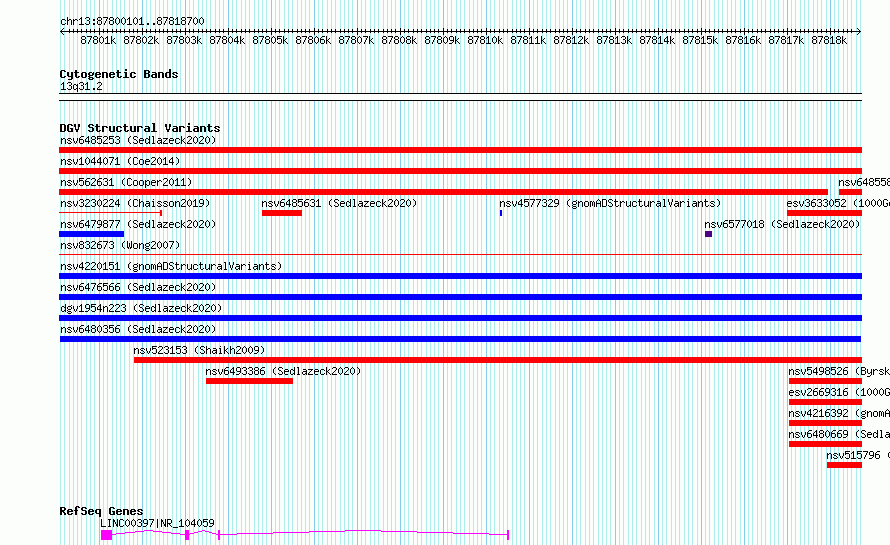Click the nsv6485253 (Sedlazeck2020) variant label
The image size is (890, 545).
pyautogui.click(x=138, y=140)
